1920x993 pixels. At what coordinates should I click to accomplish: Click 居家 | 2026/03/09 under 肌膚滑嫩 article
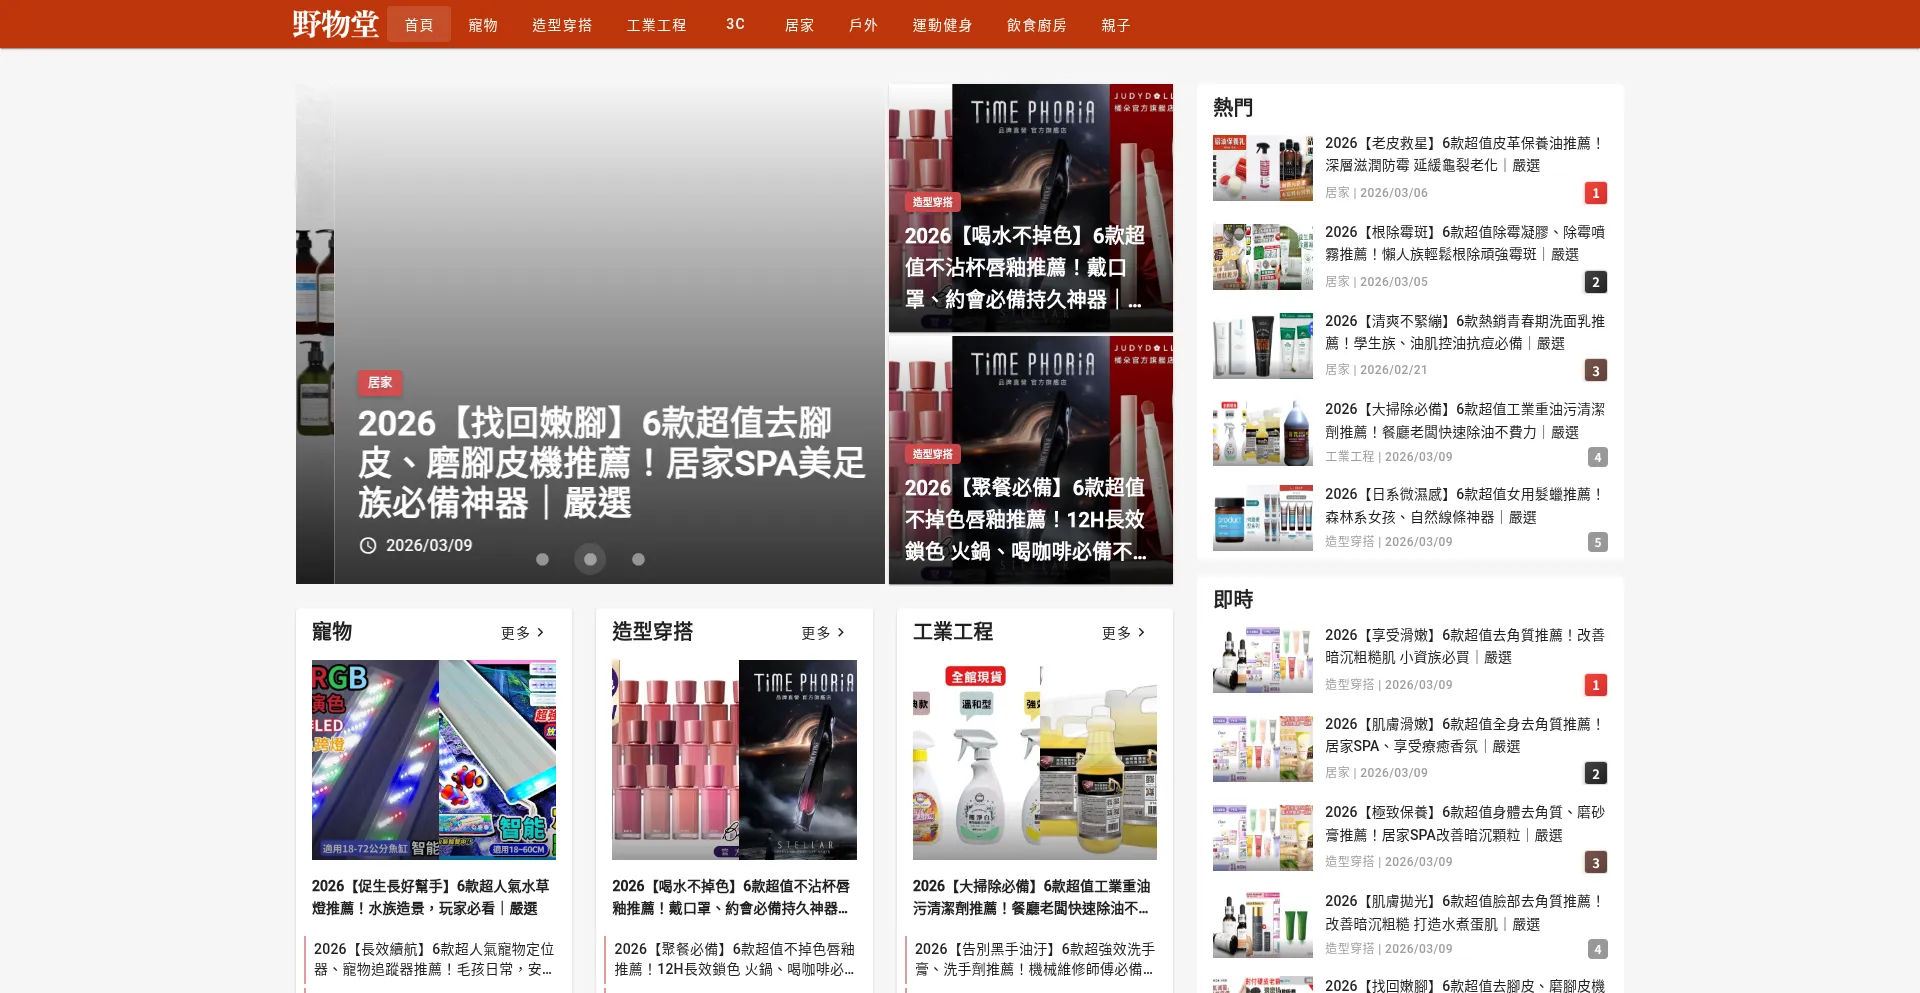[x=1376, y=773]
